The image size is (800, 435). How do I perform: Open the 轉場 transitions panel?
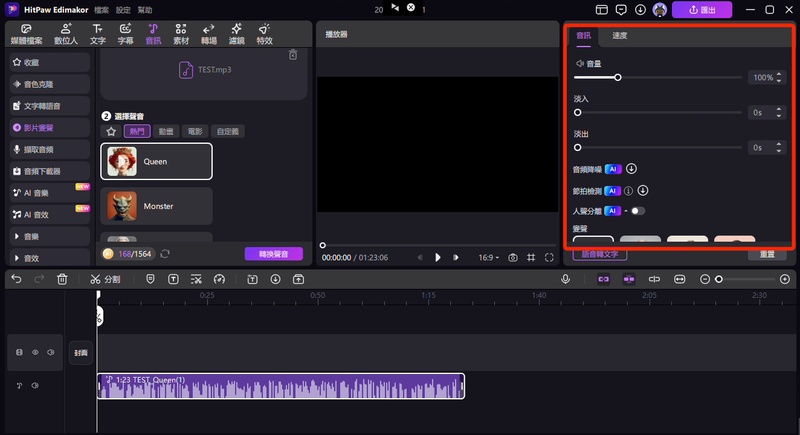209,34
